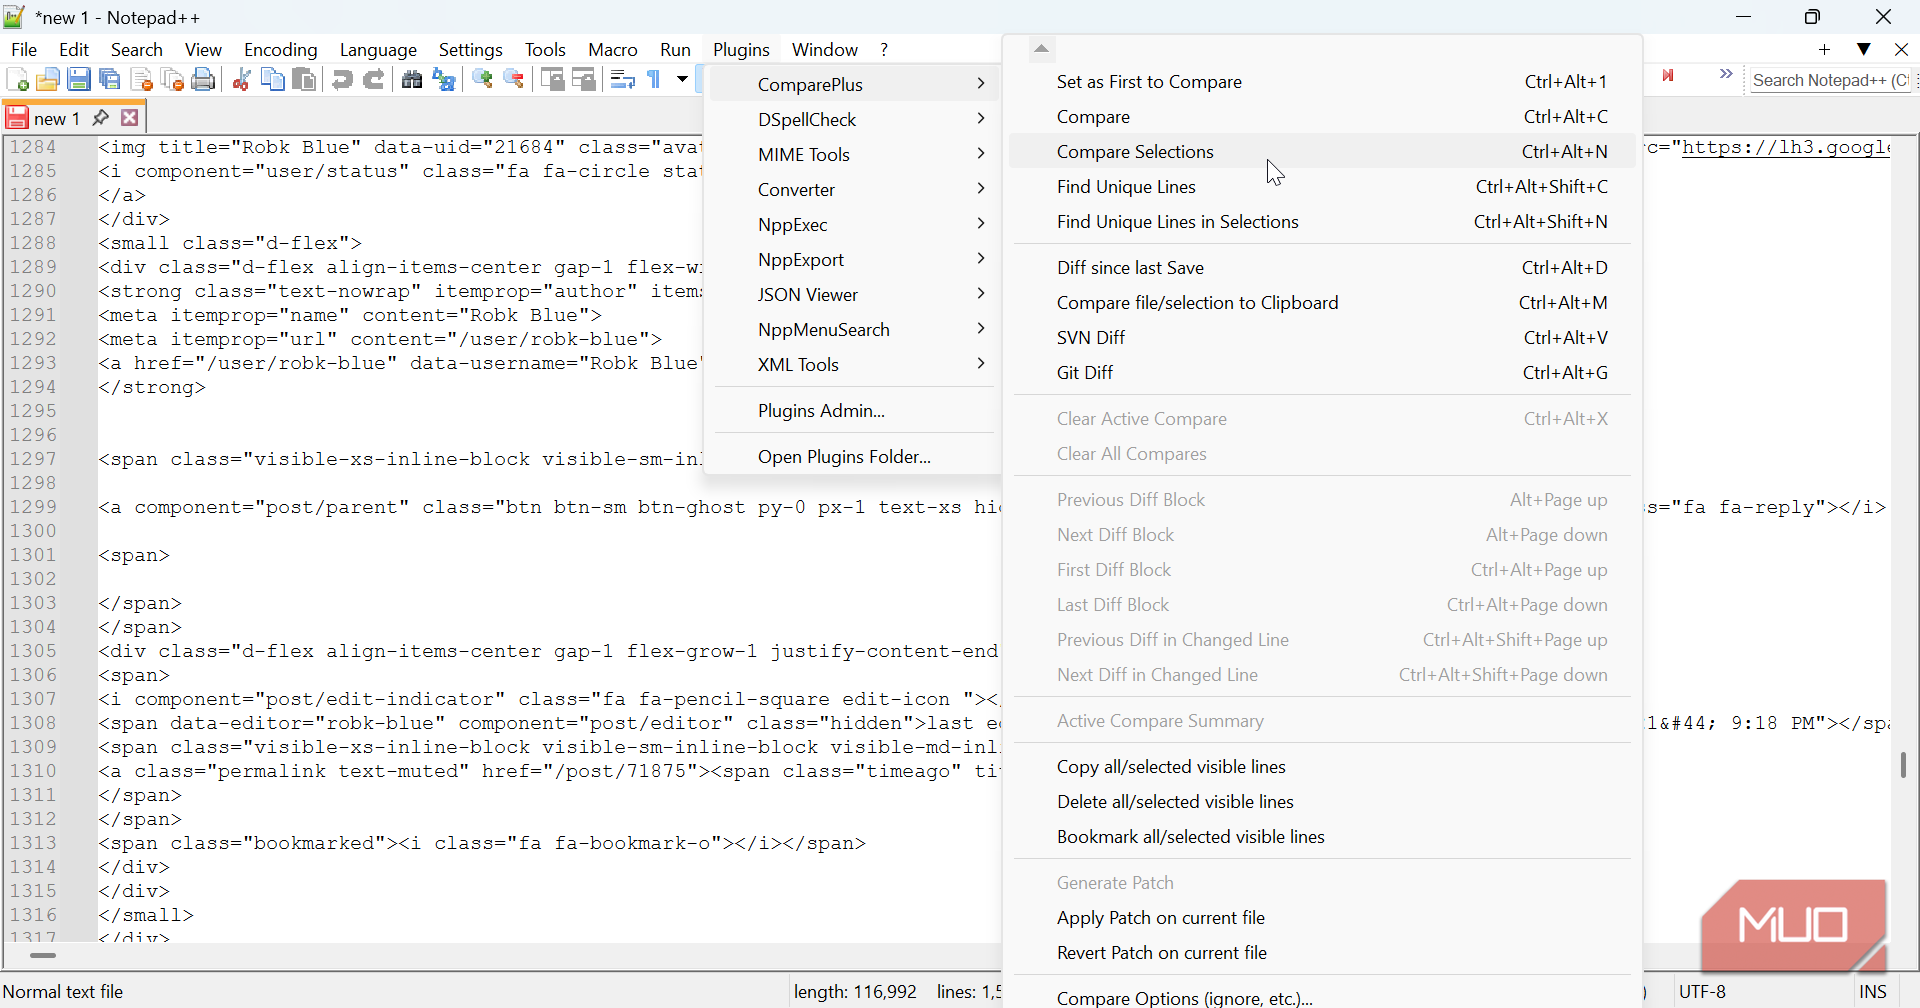
Task: Choose Compare Selections
Action: [x=1323, y=152]
